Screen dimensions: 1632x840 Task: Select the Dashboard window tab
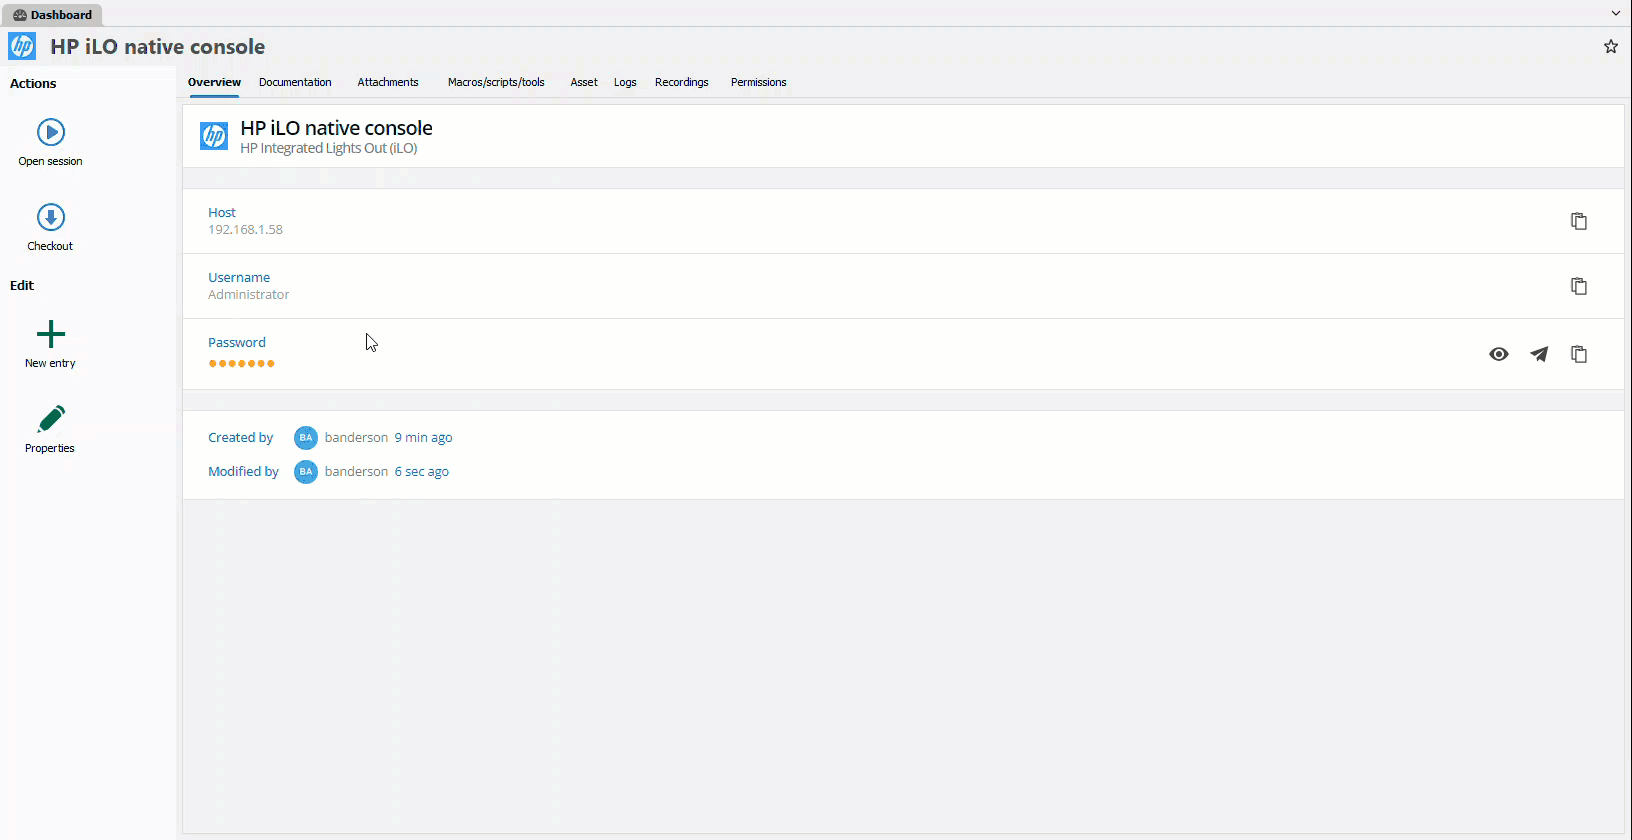point(52,15)
